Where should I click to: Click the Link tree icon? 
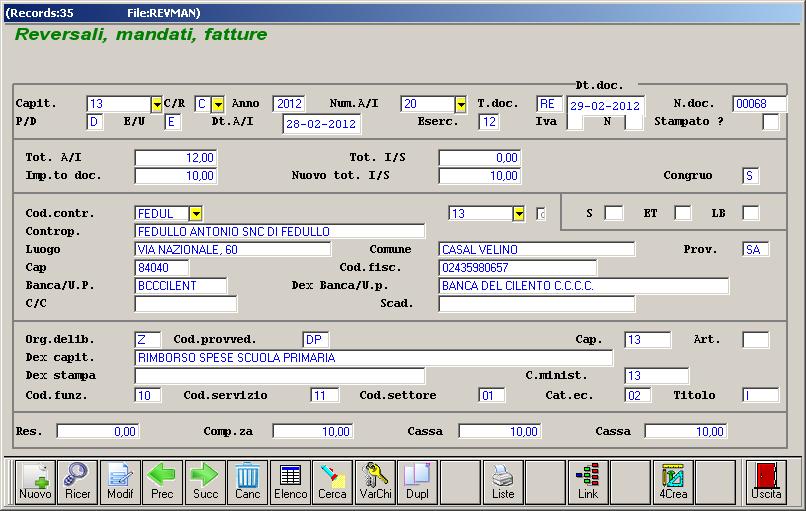click(588, 482)
